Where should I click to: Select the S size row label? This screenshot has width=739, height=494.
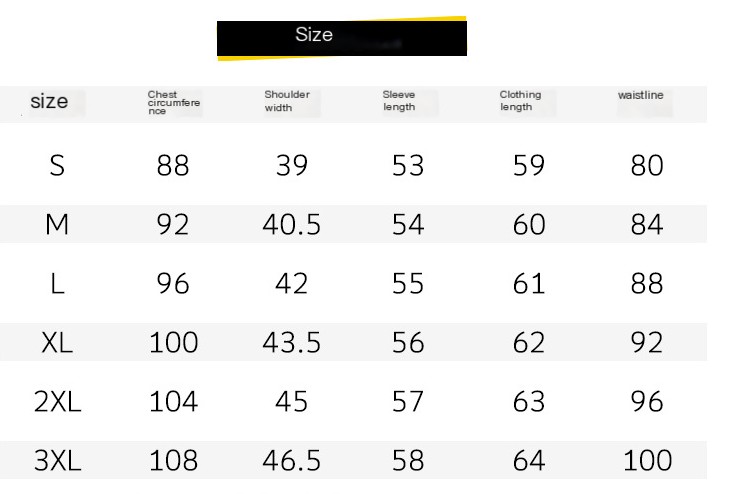click(x=57, y=165)
